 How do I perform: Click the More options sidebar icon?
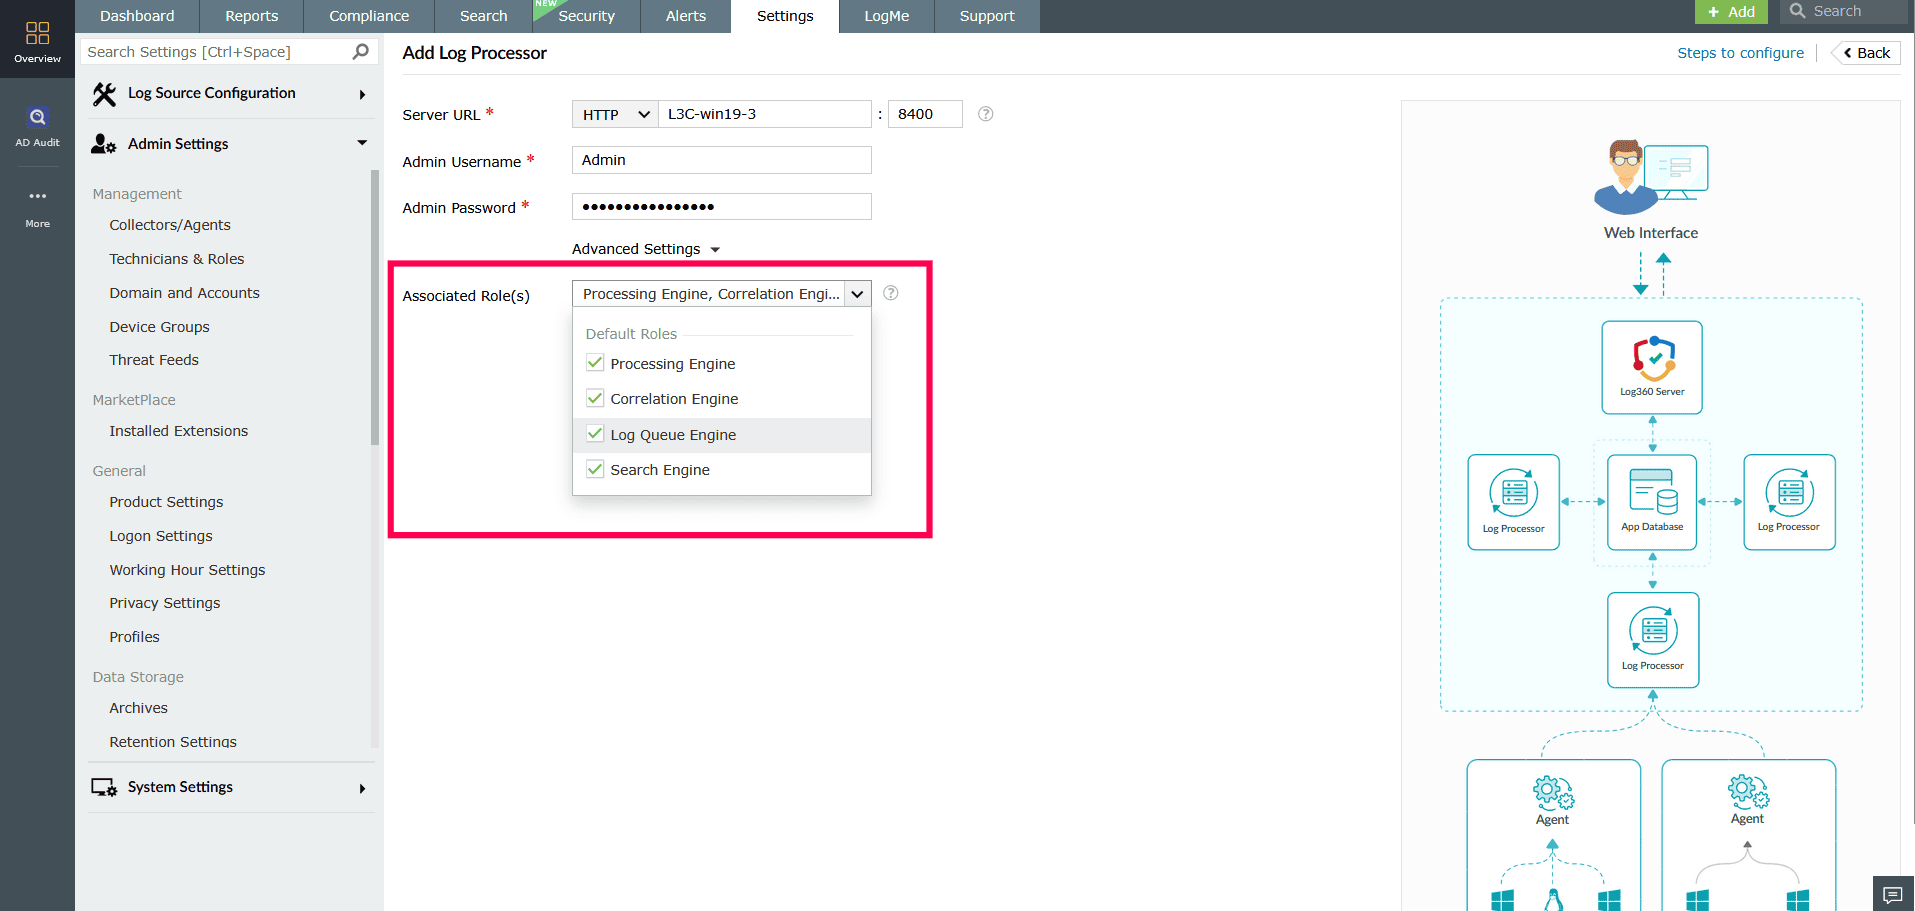pyautogui.click(x=37, y=197)
